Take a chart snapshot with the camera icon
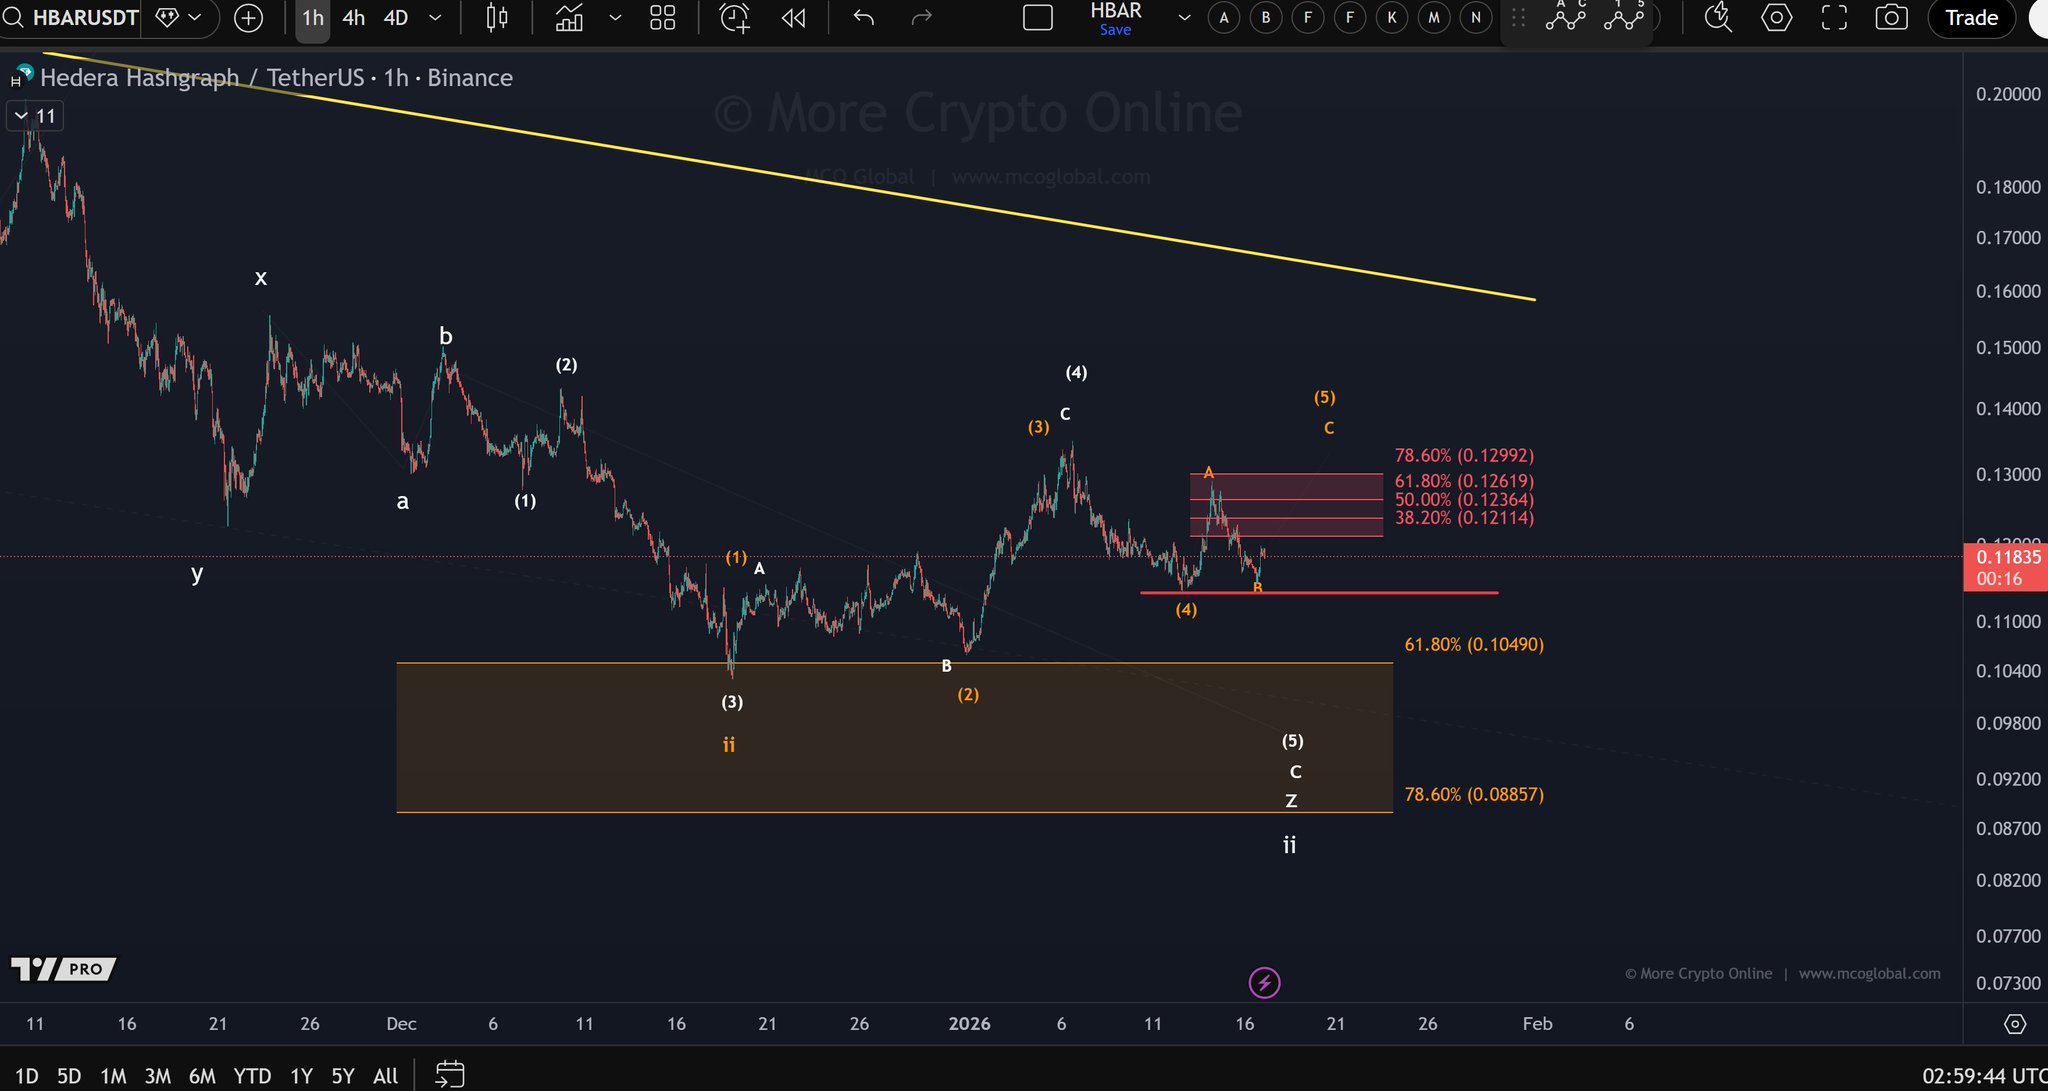The image size is (2048, 1091). click(1891, 18)
